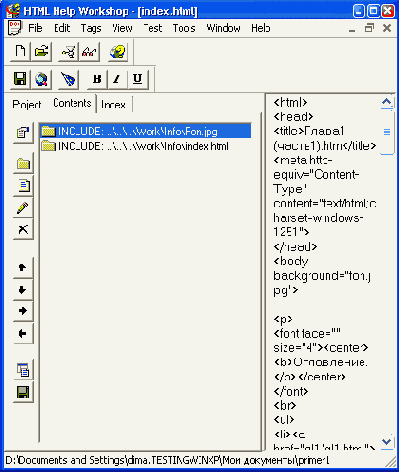Click the </font> line in the source

291,391
